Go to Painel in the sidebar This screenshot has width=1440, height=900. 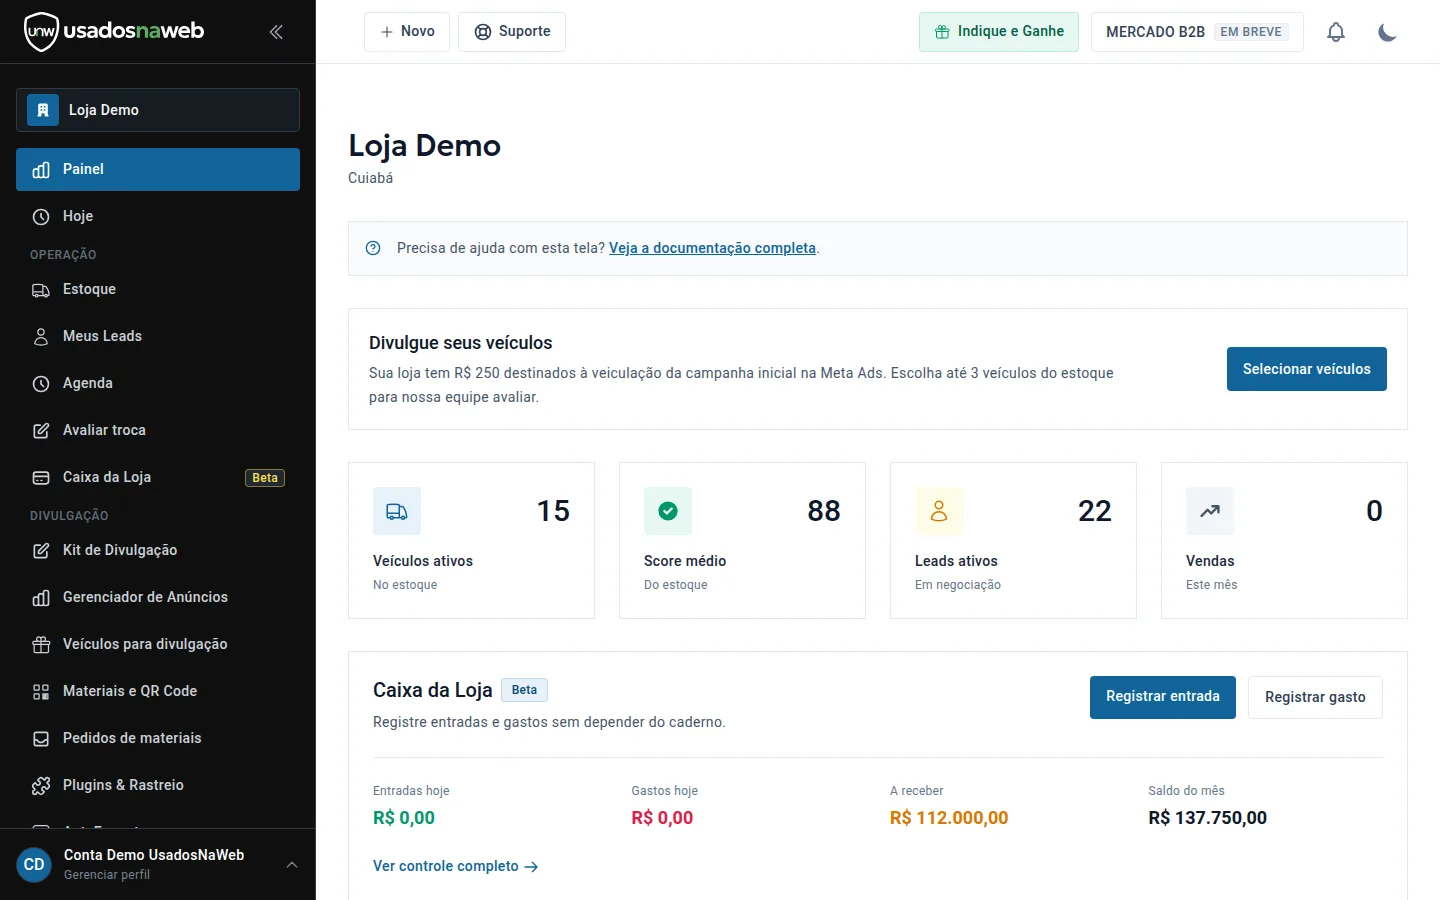point(158,169)
